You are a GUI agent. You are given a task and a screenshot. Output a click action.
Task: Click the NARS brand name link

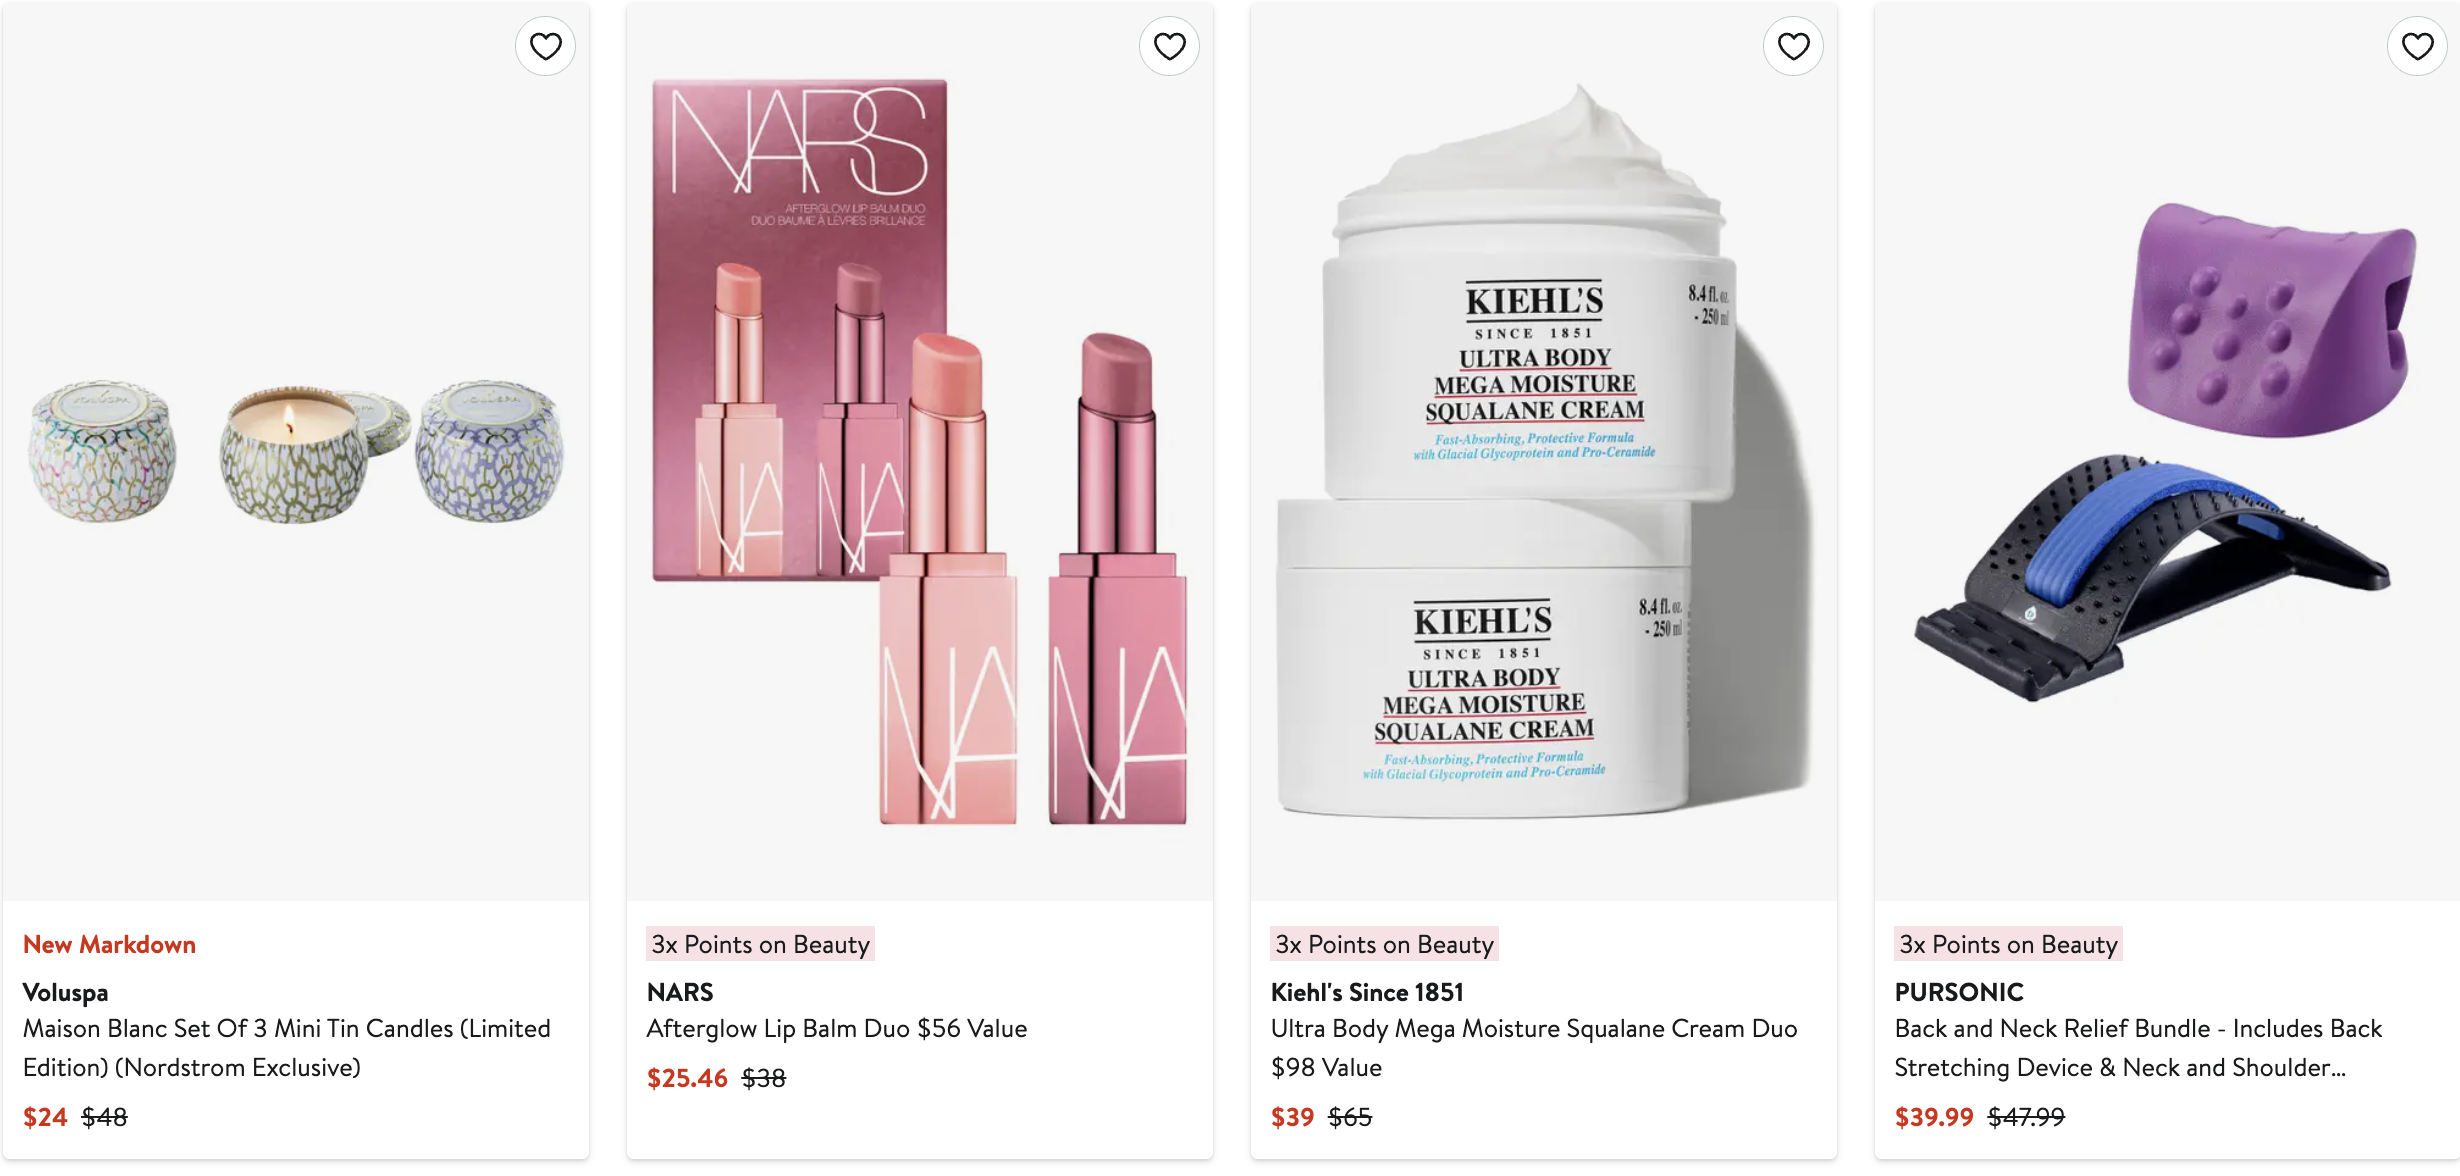pyautogui.click(x=680, y=992)
